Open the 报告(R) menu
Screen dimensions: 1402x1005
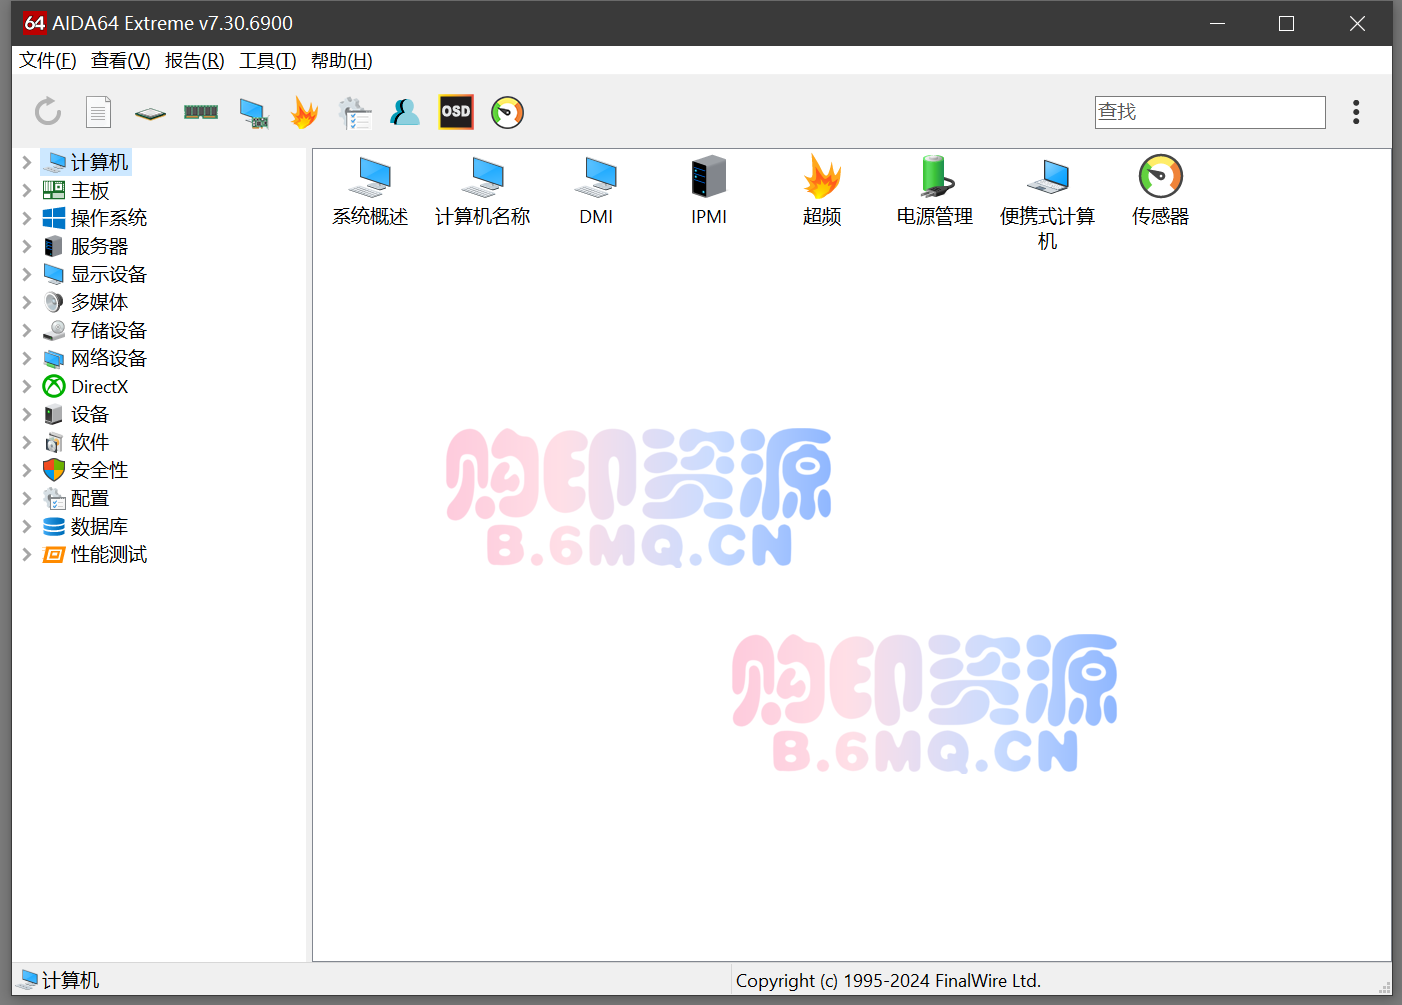click(195, 61)
